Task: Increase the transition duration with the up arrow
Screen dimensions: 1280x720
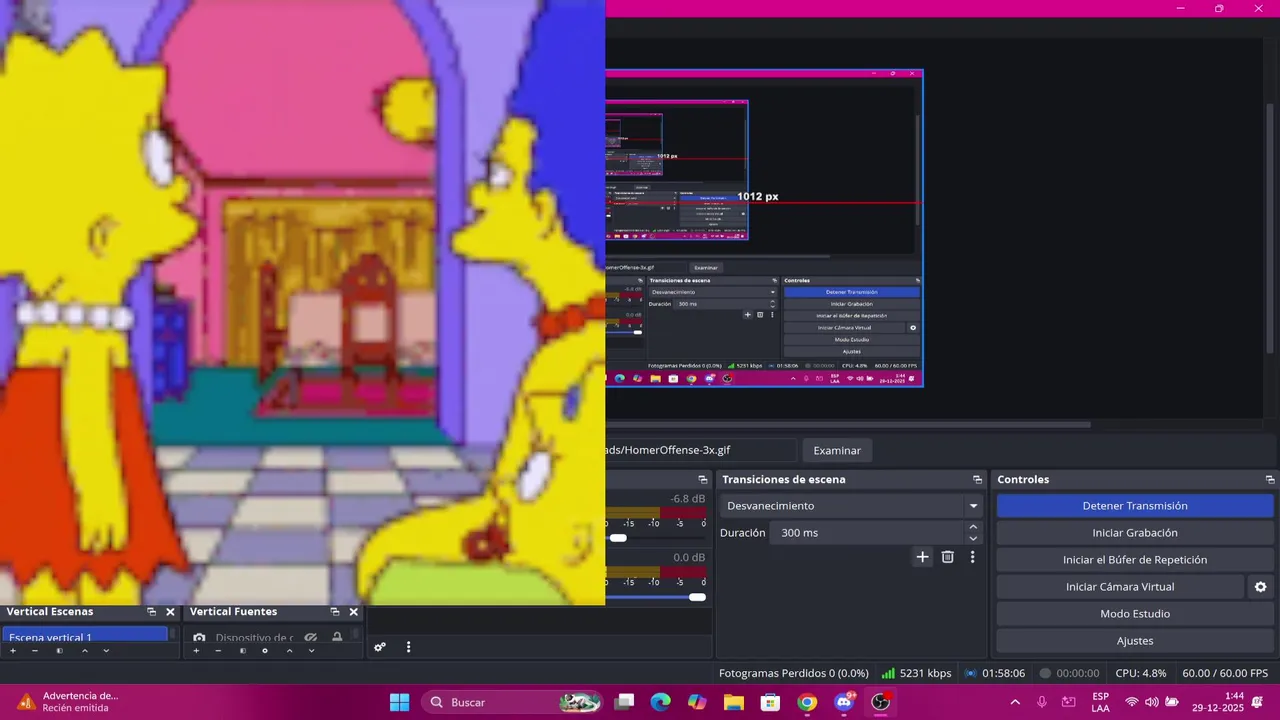Action: (973, 527)
